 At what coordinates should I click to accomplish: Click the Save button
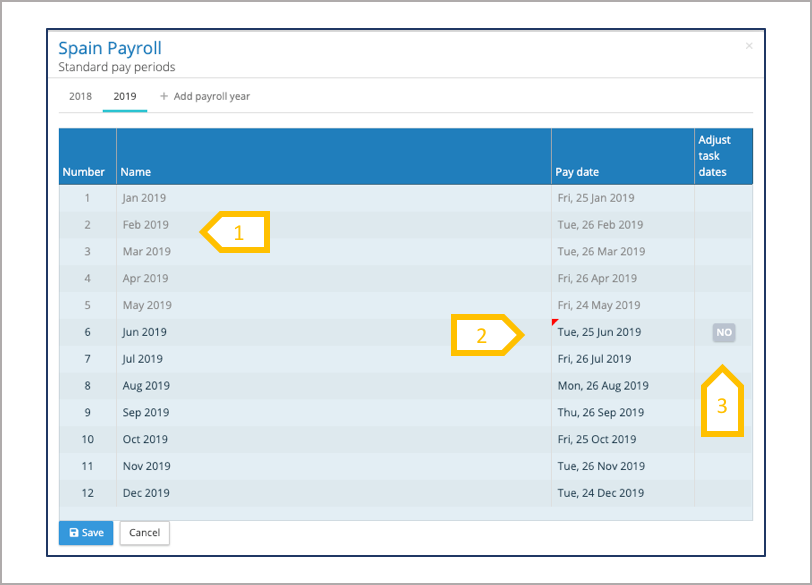pos(86,533)
